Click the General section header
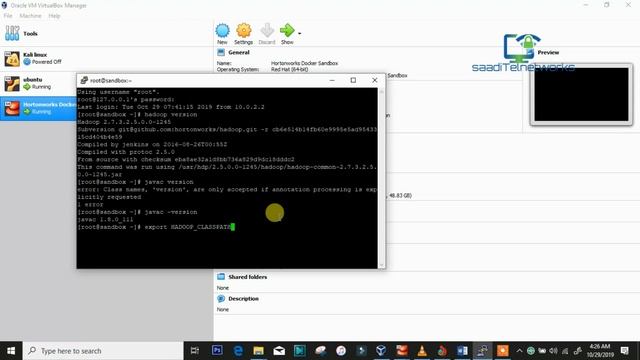 [239, 53]
